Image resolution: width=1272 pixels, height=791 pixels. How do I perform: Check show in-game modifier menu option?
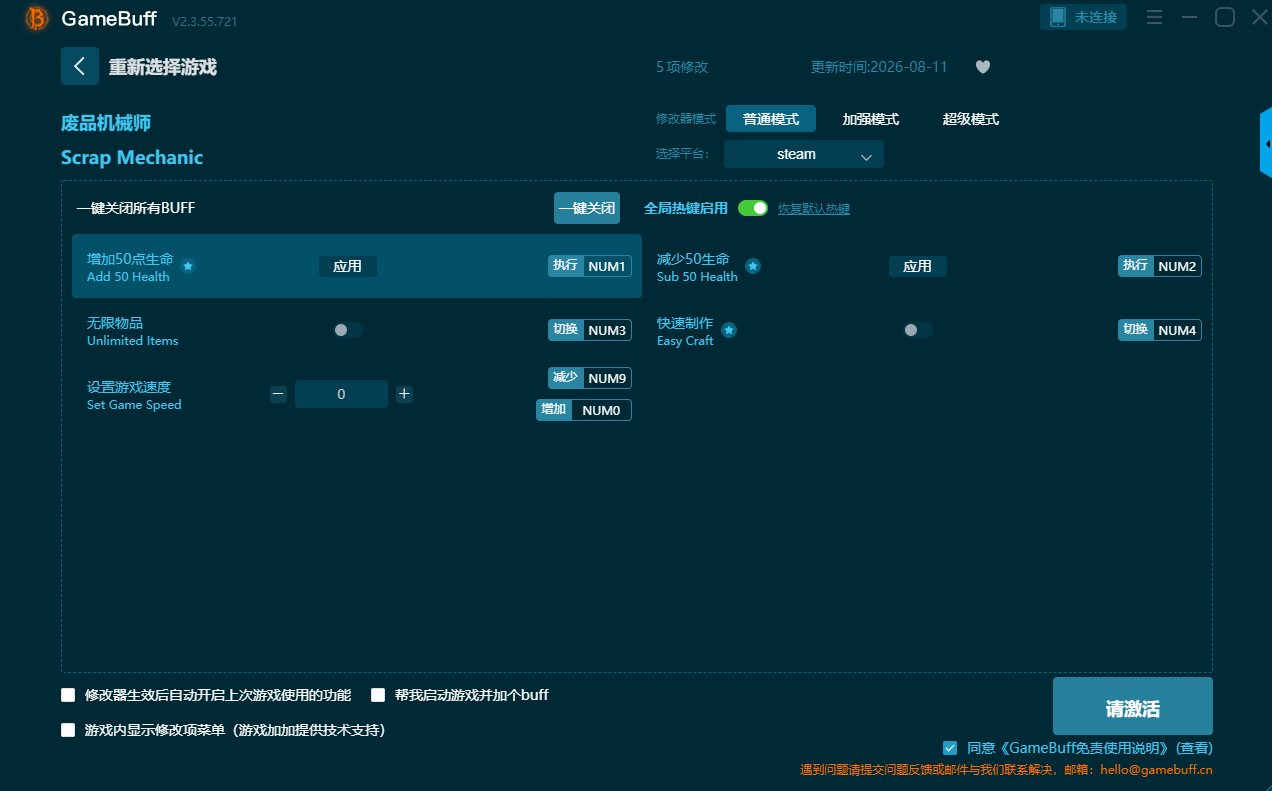pos(68,730)
